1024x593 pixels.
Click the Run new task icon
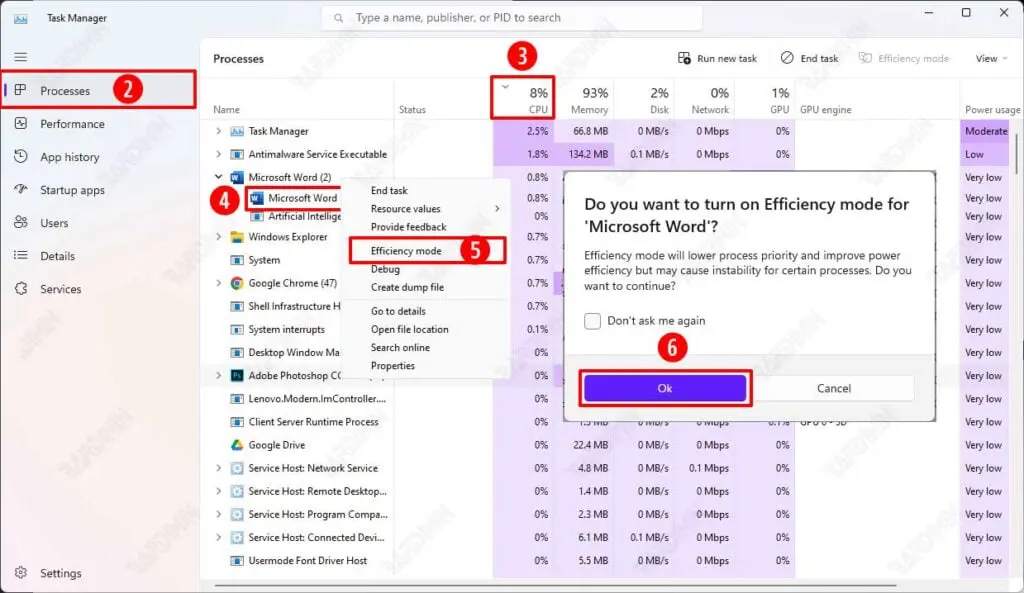684,58
